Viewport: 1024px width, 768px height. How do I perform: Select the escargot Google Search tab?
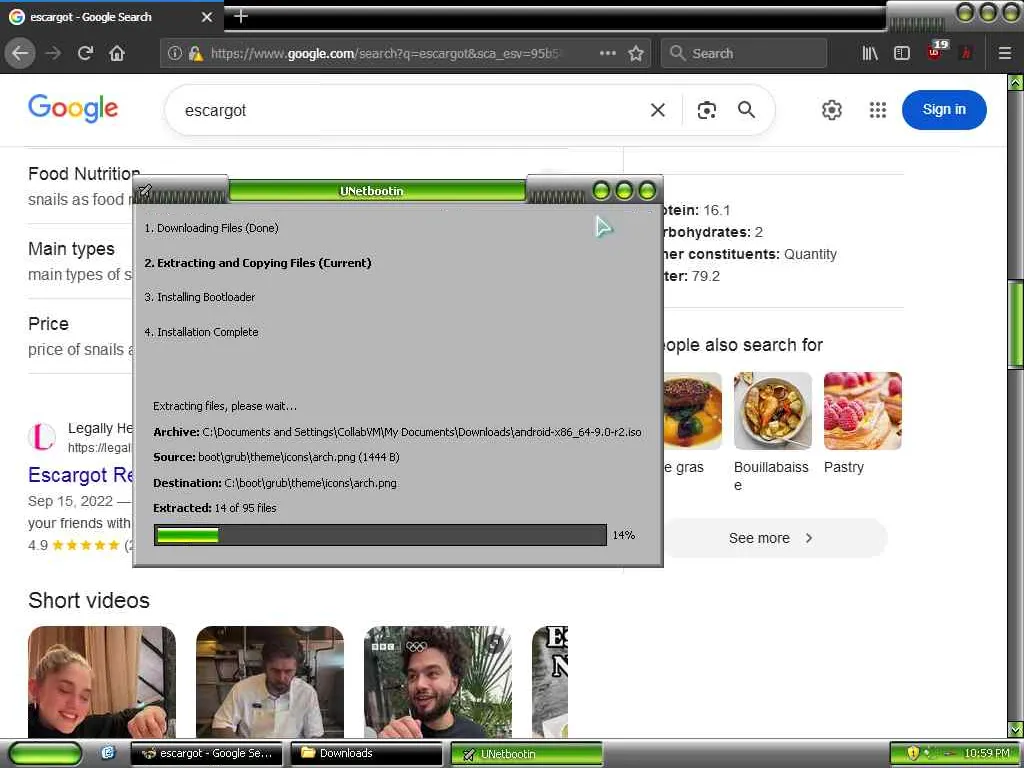tap(111, 17)
